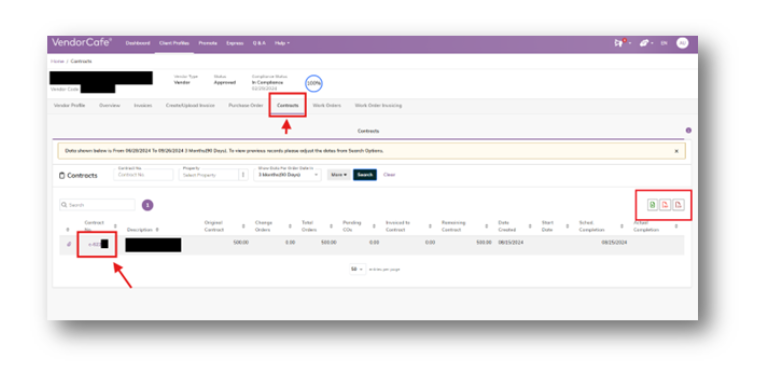Sort by Total Orders column
Viewport: 775px width, 391px height.
pos(331,226)
